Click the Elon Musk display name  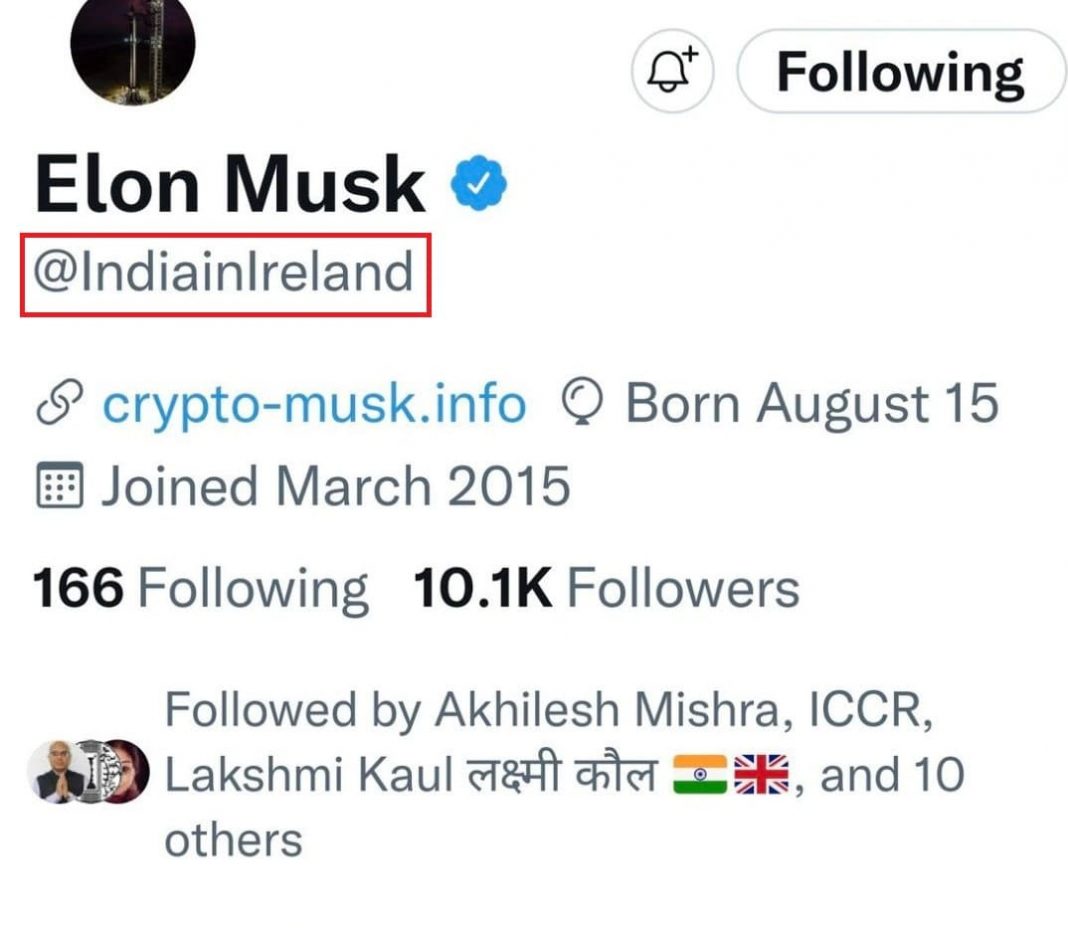pyautogui.click(x=230, y=184)
